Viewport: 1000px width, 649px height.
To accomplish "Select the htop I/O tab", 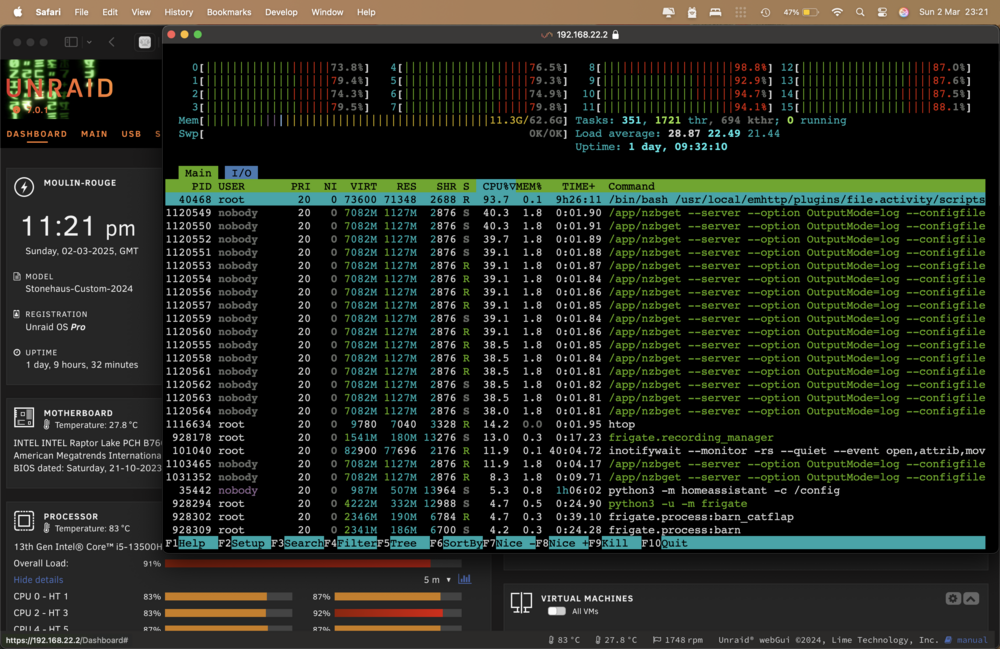I will pyautogui.click(x=241, y=173).
